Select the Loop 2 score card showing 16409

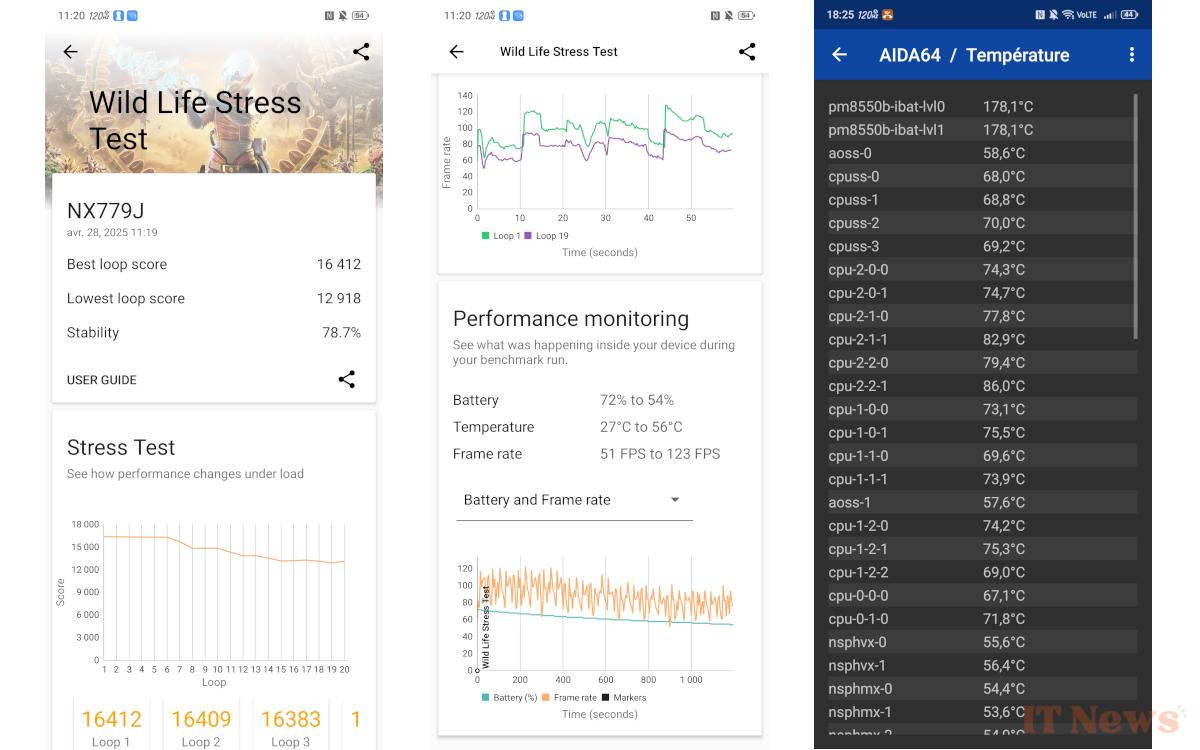point(201,725)
